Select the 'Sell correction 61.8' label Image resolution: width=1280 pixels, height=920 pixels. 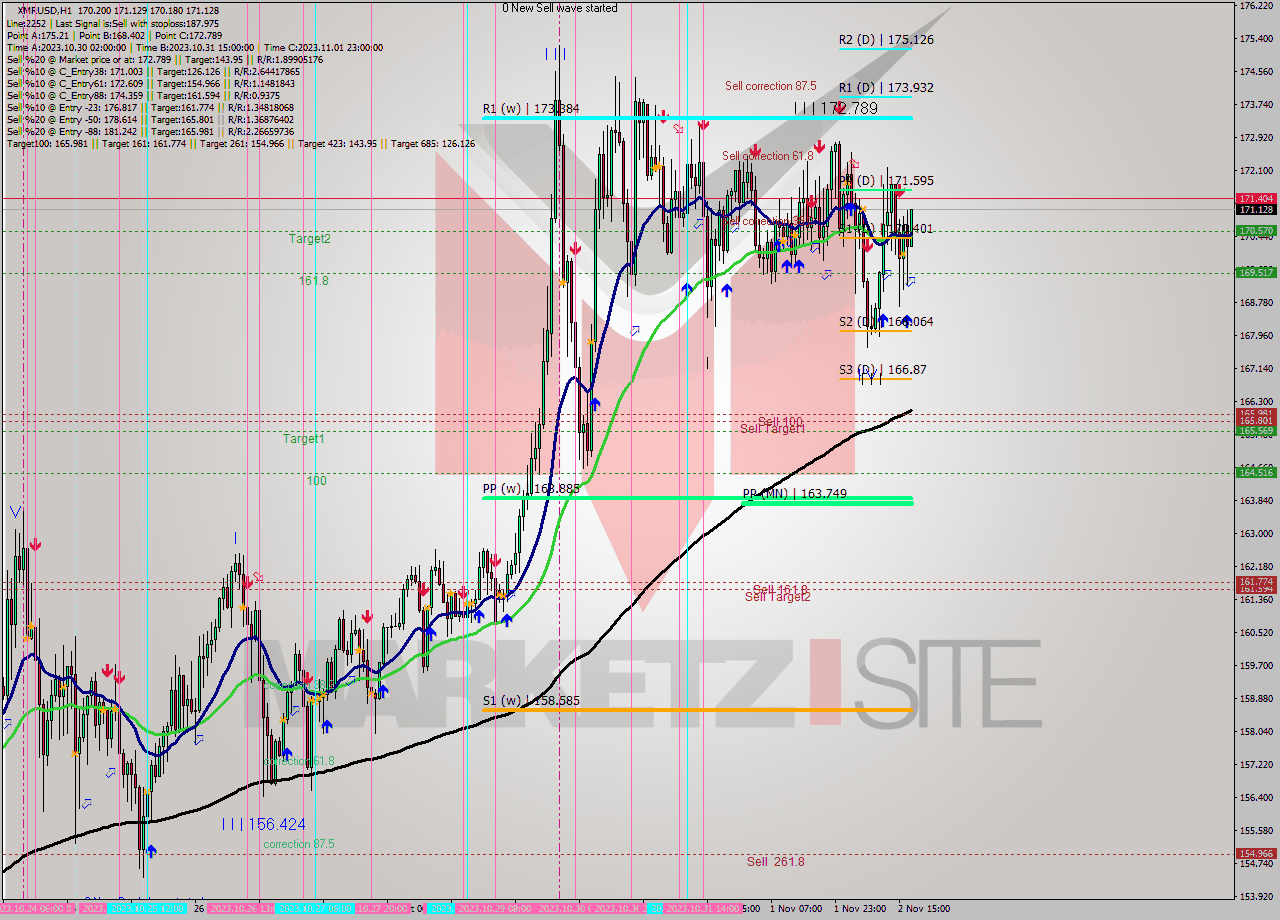pyautogui.click(x=767, y=156)
